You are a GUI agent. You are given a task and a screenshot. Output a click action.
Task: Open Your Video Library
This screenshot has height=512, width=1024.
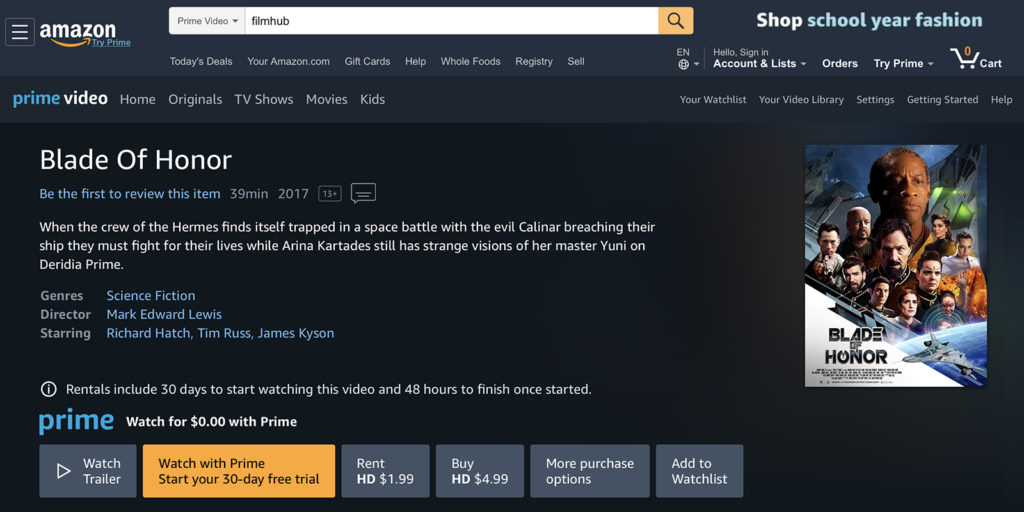(801, 100)
